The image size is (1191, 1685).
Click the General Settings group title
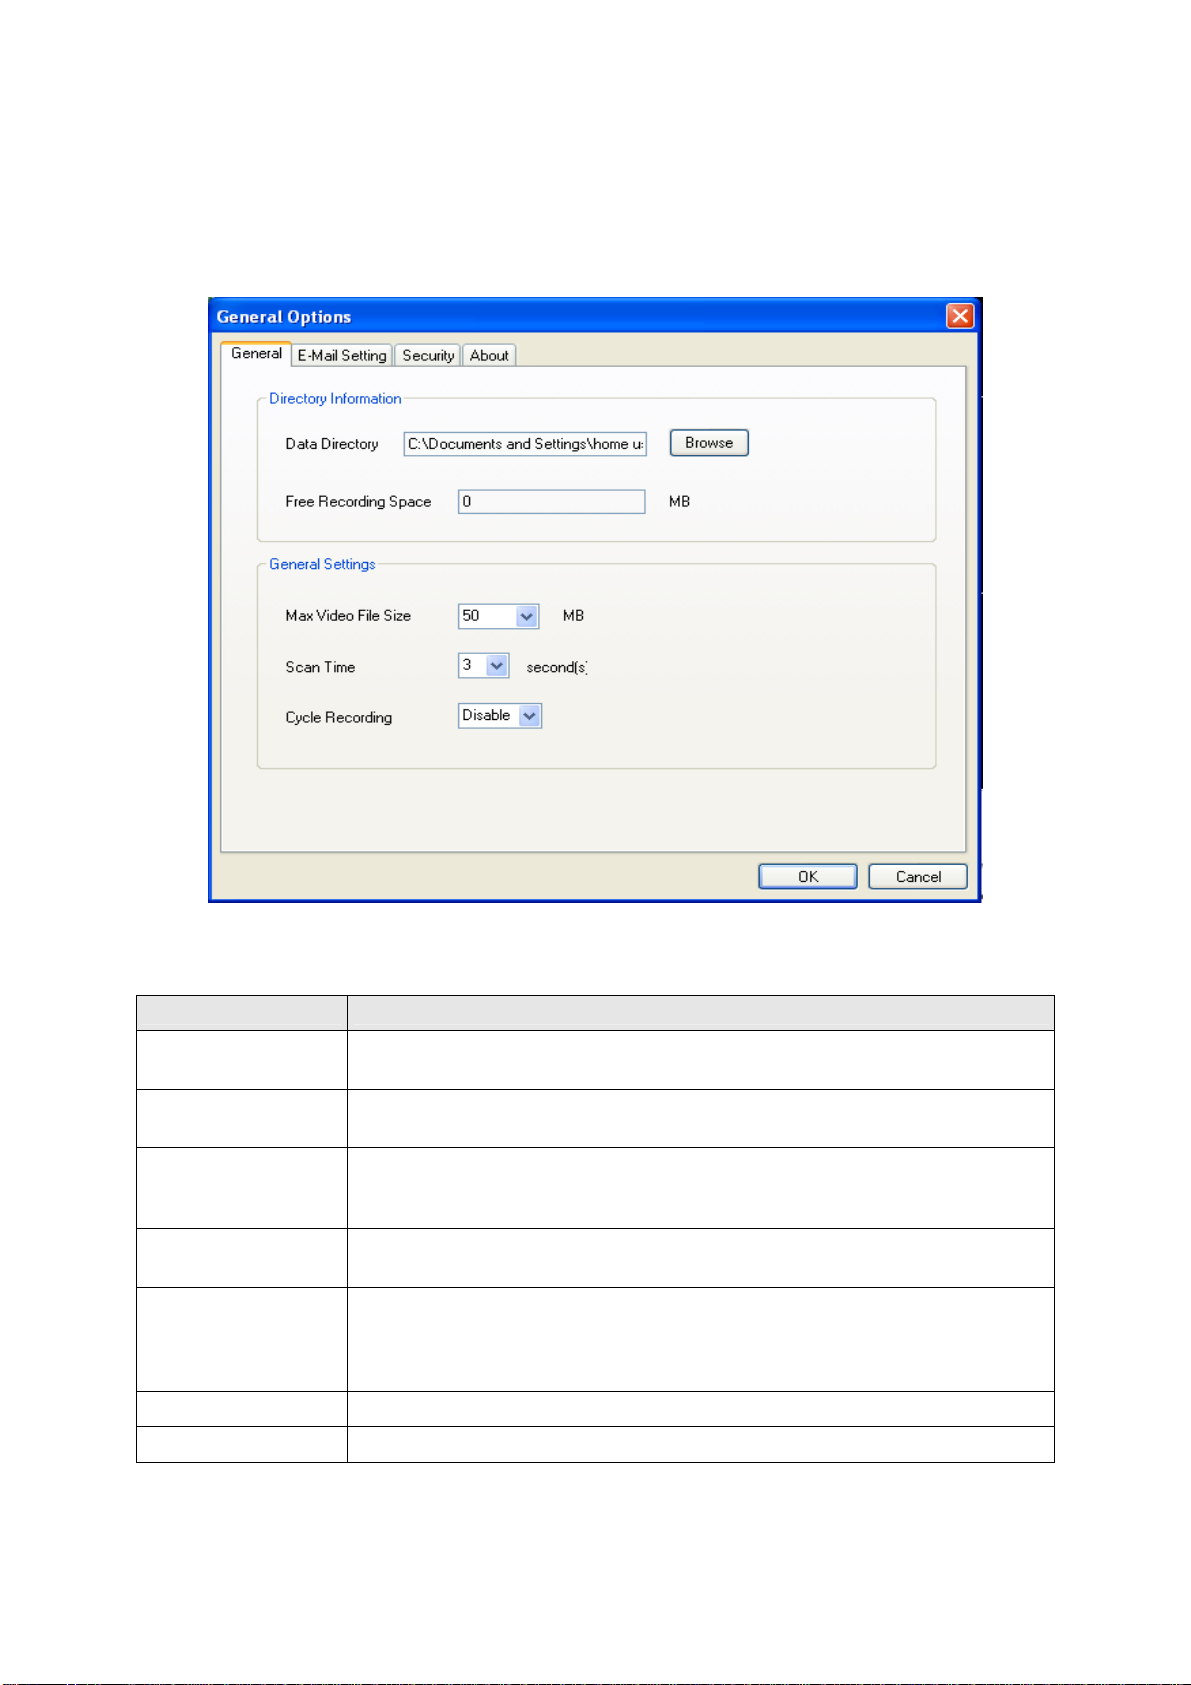322,565
